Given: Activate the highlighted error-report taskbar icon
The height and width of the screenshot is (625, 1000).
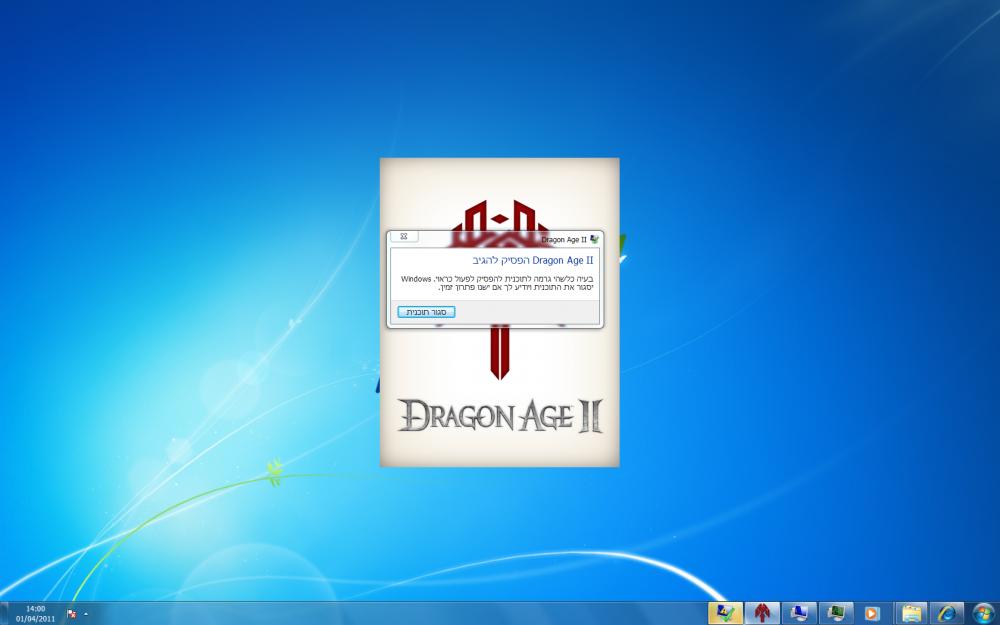Looking at the screenshot, I should pyautogui.click(x=725, y=614).
